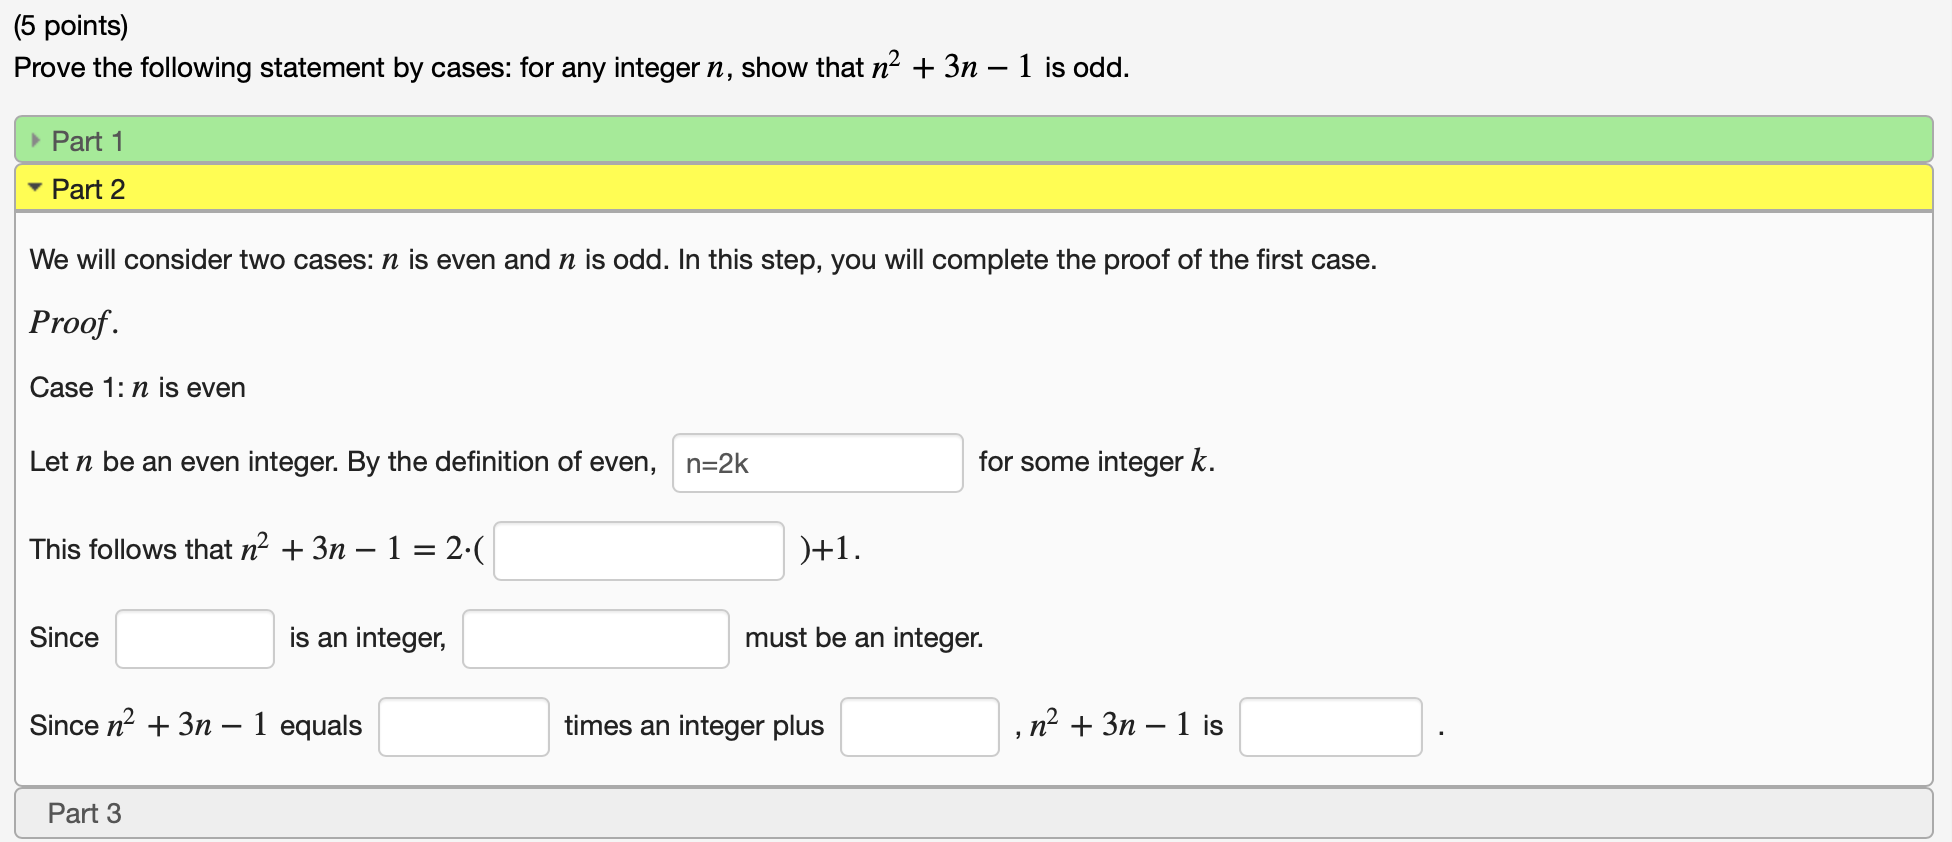Click the Part 2 label text
This screenshot has width=1952, height=842.
pos(89,189)
